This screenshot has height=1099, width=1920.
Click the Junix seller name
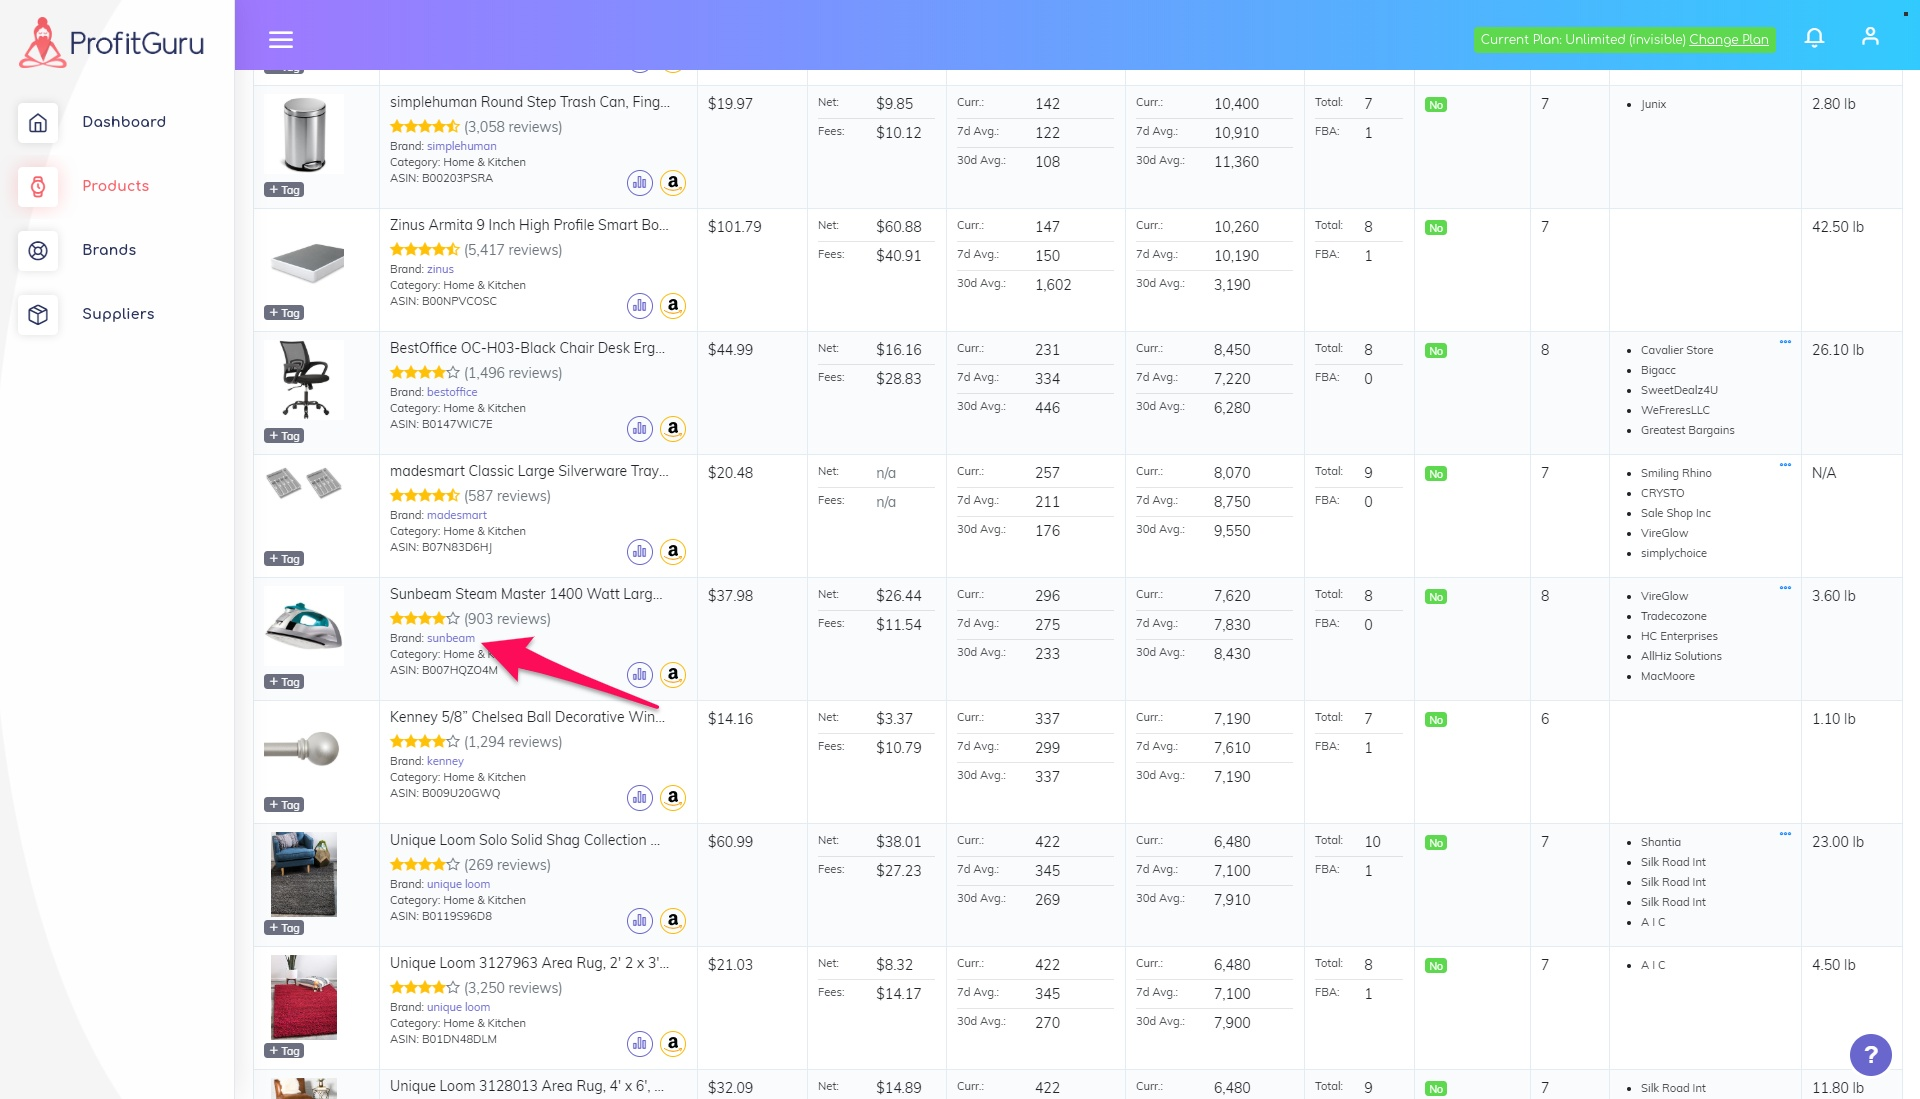coord(1653,104)
